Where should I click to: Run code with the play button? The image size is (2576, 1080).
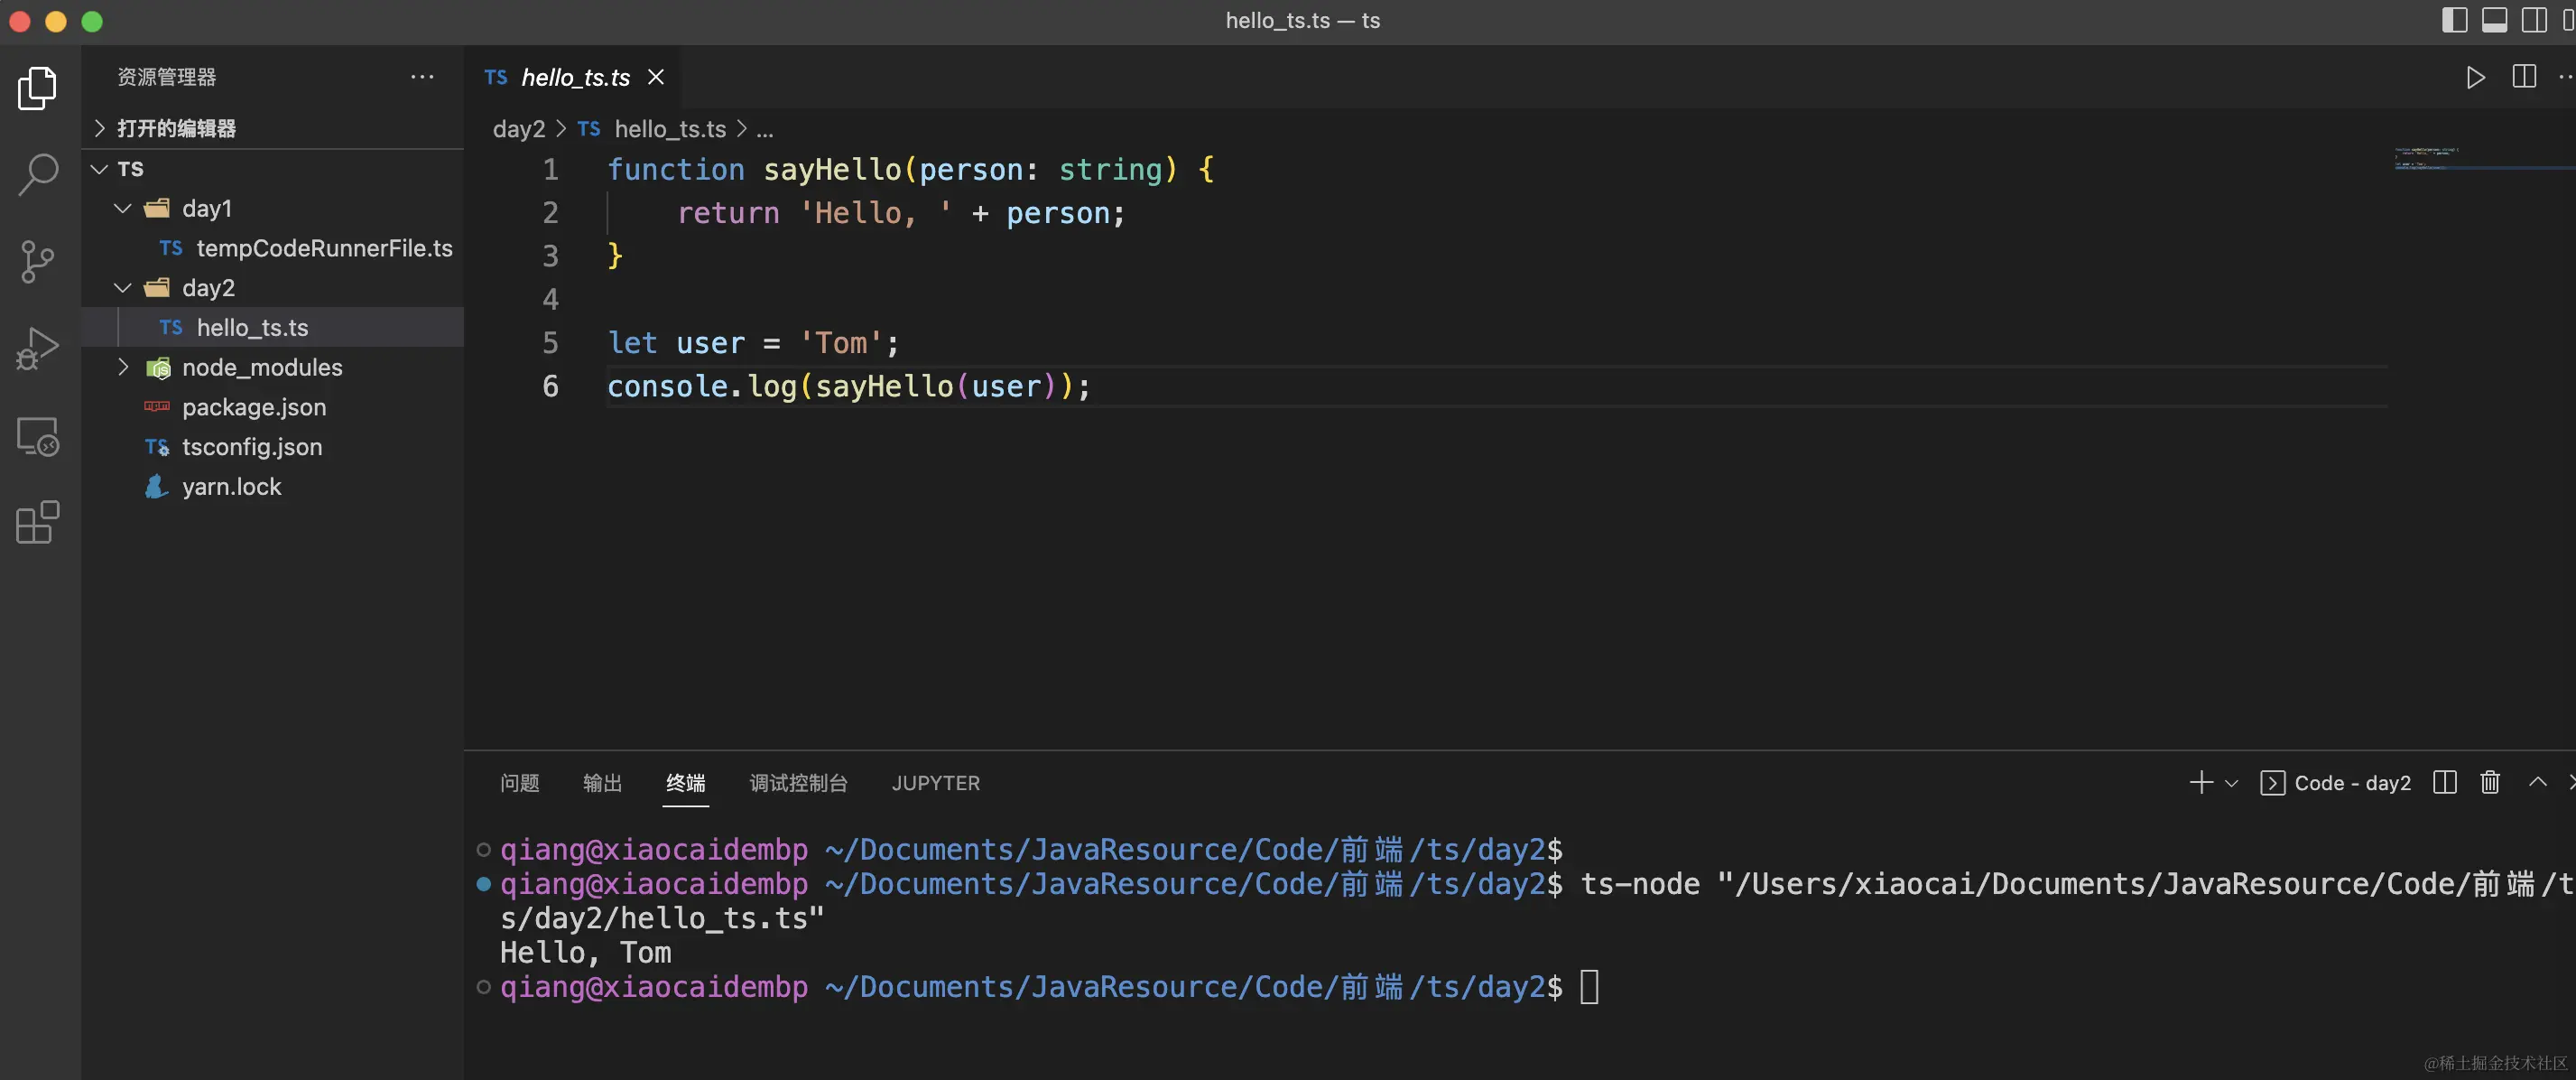pyautogui.click(x=2475, y=77)
